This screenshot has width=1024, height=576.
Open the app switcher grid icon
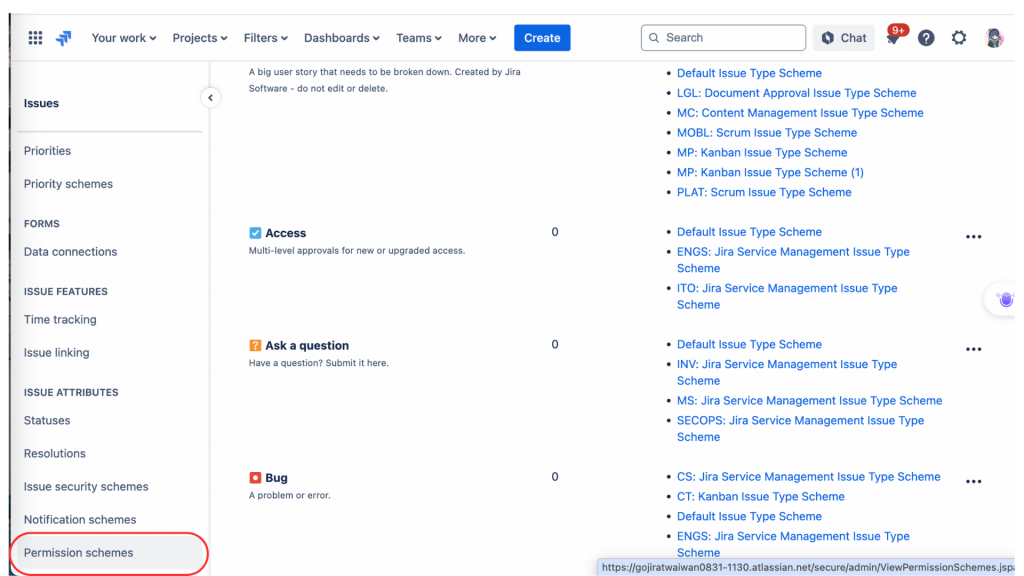tap(35, 38)
